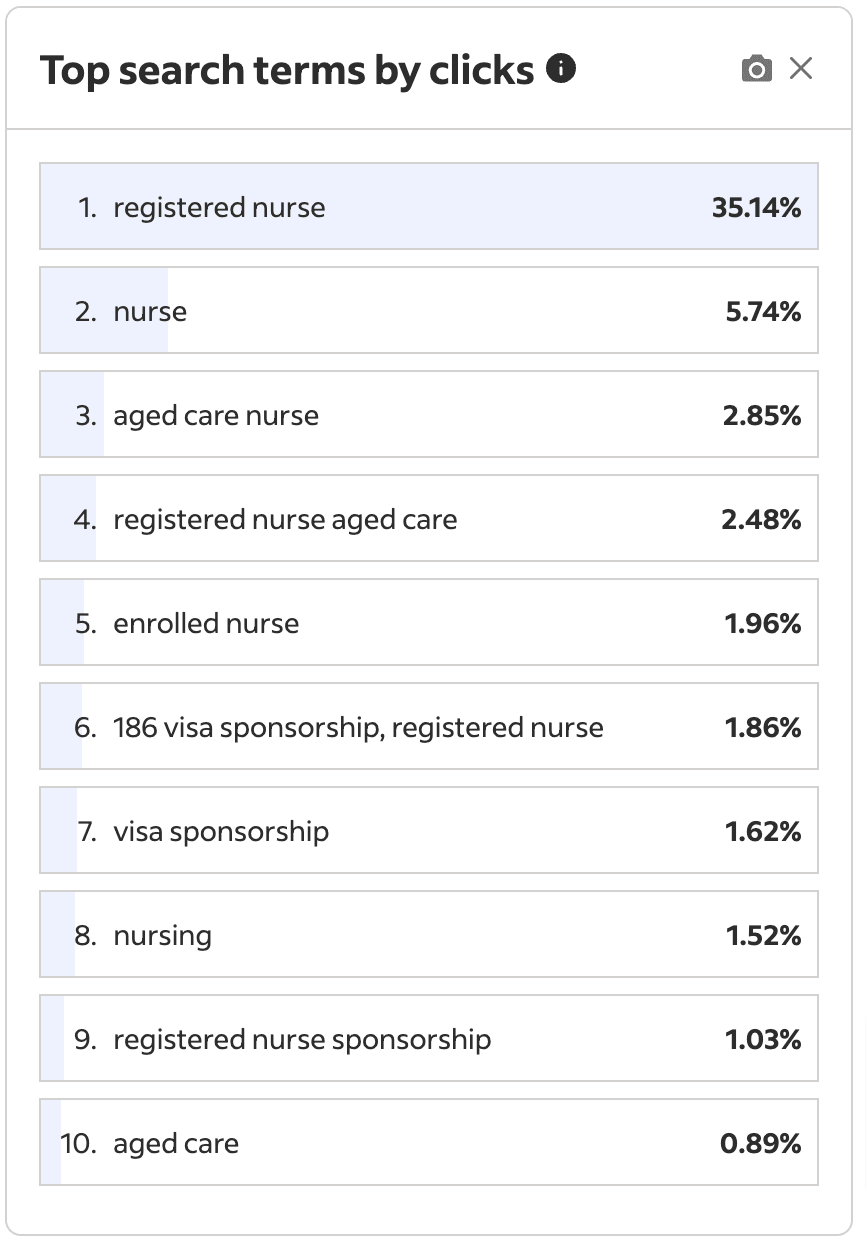This screenshot has width=866, height=1246.
Task: Click the 35.14% click share value
Action: pos(756,208)
